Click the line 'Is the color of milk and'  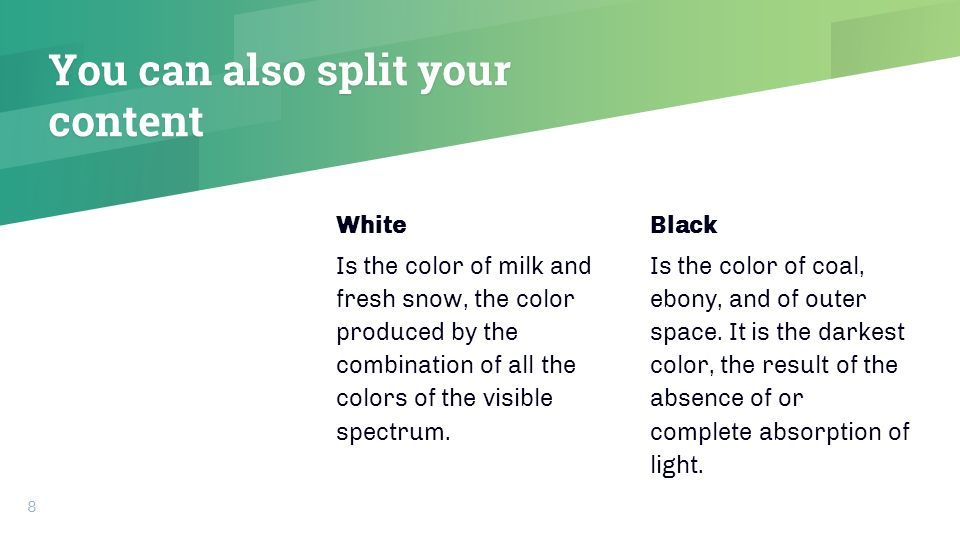[x=463, y=266]
